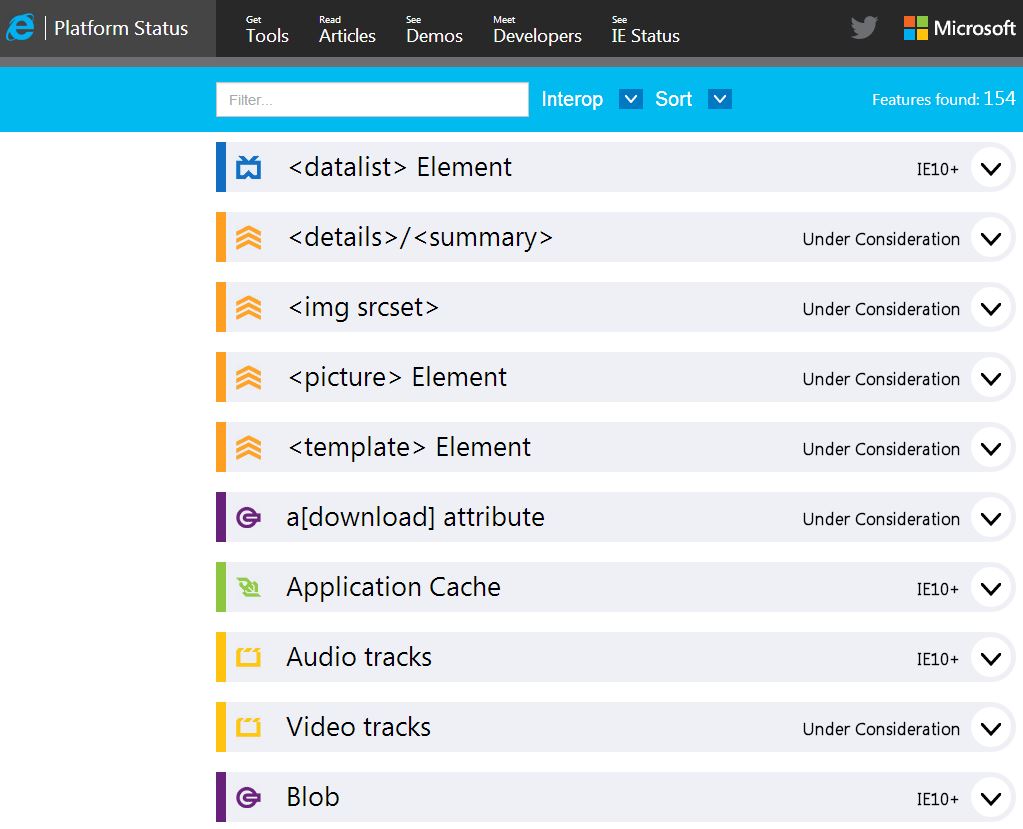Open the Twitter bird icon
Viewport: 1023px width, 829px height.
click(x=864, y=28)
